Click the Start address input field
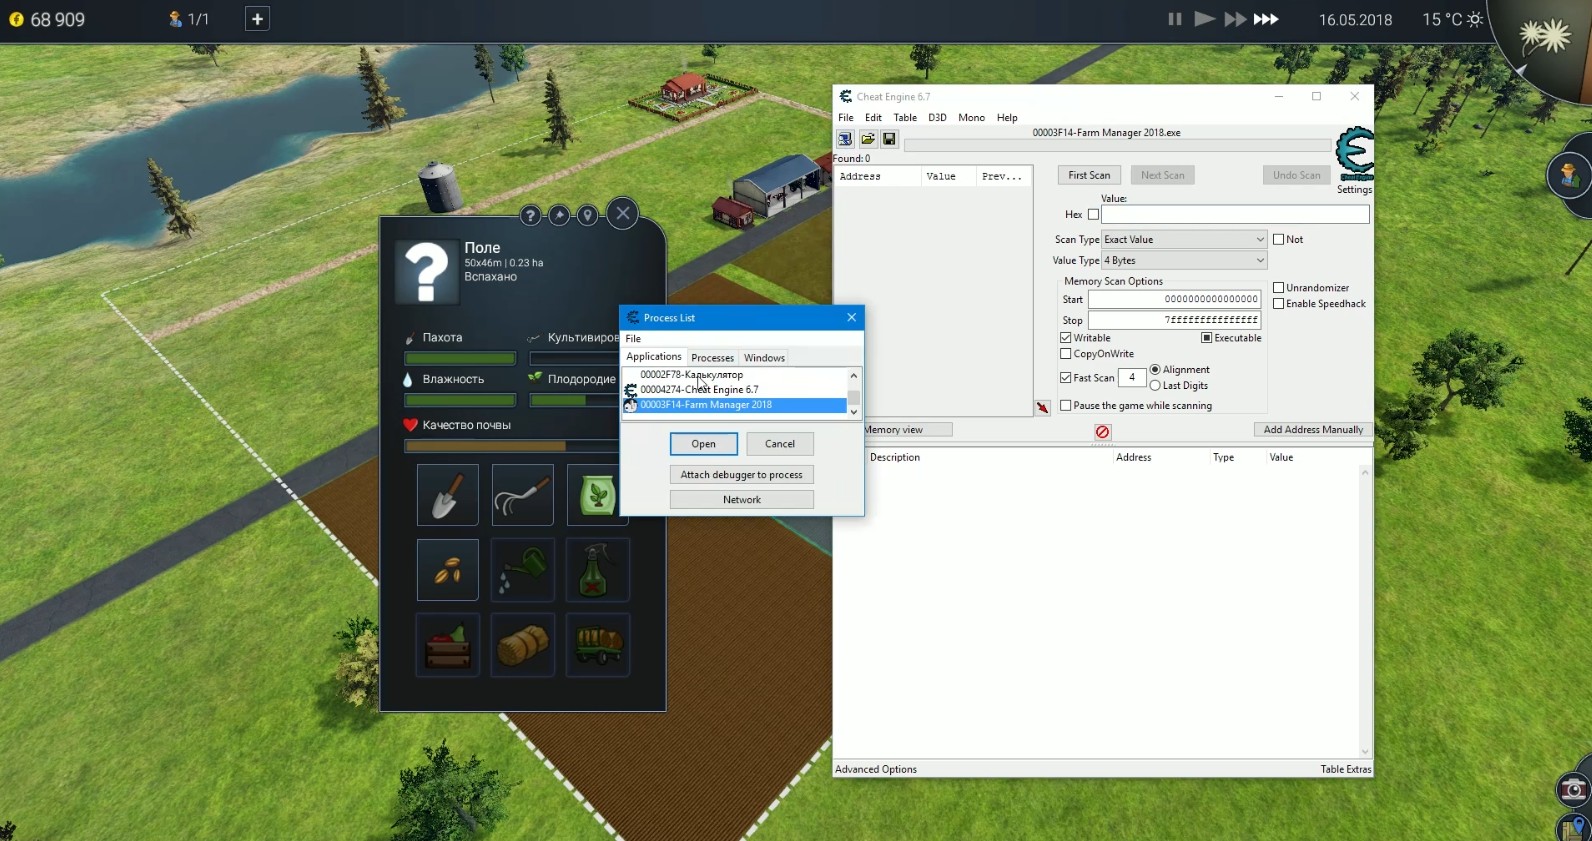 [x=1174, y=299]
